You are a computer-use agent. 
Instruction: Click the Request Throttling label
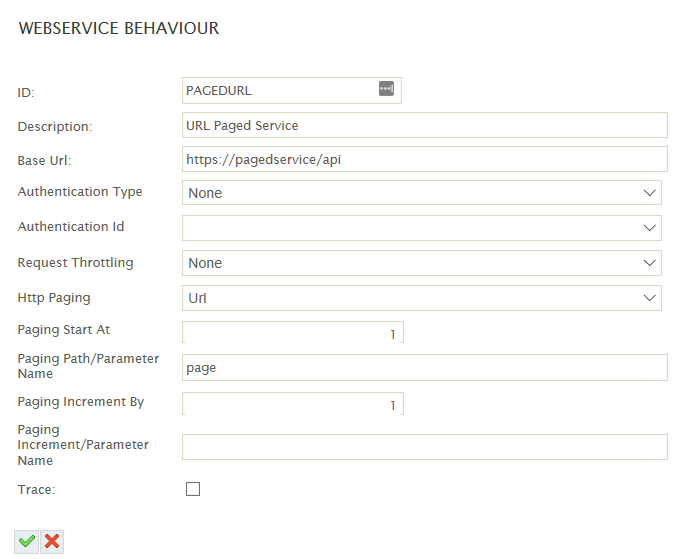75,262
